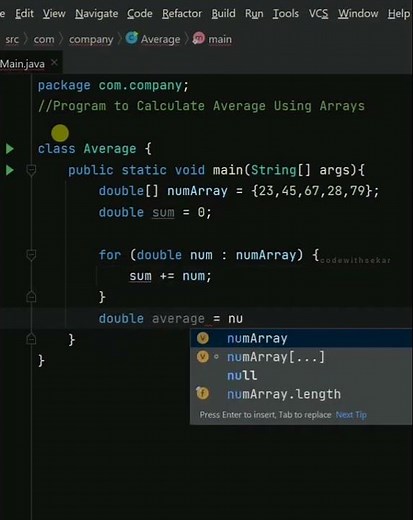Open the Code menu
Viewport: 413px width, 520px height.
click(140, 14)
